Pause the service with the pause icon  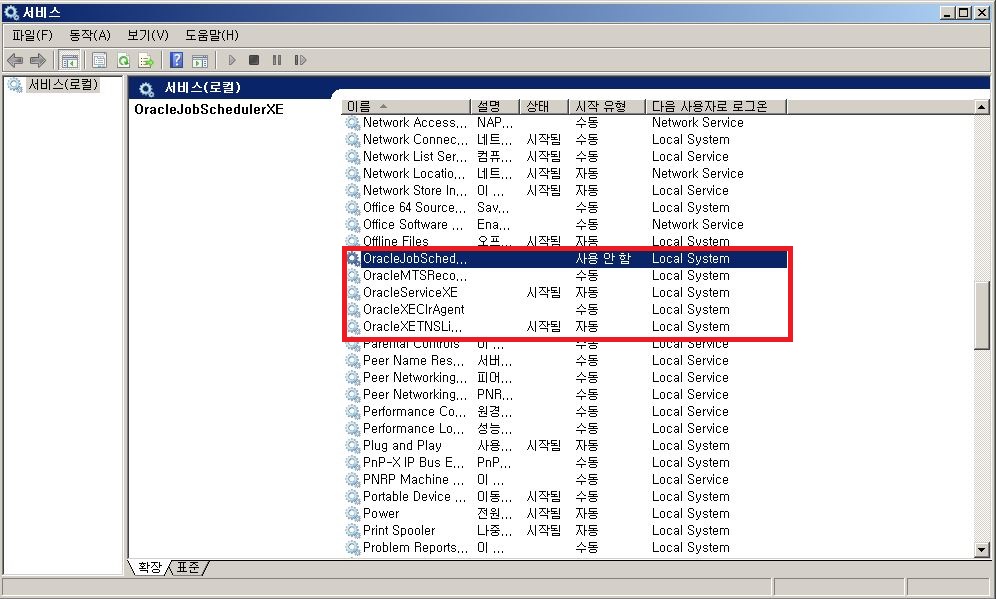click(x=277, y=60)
